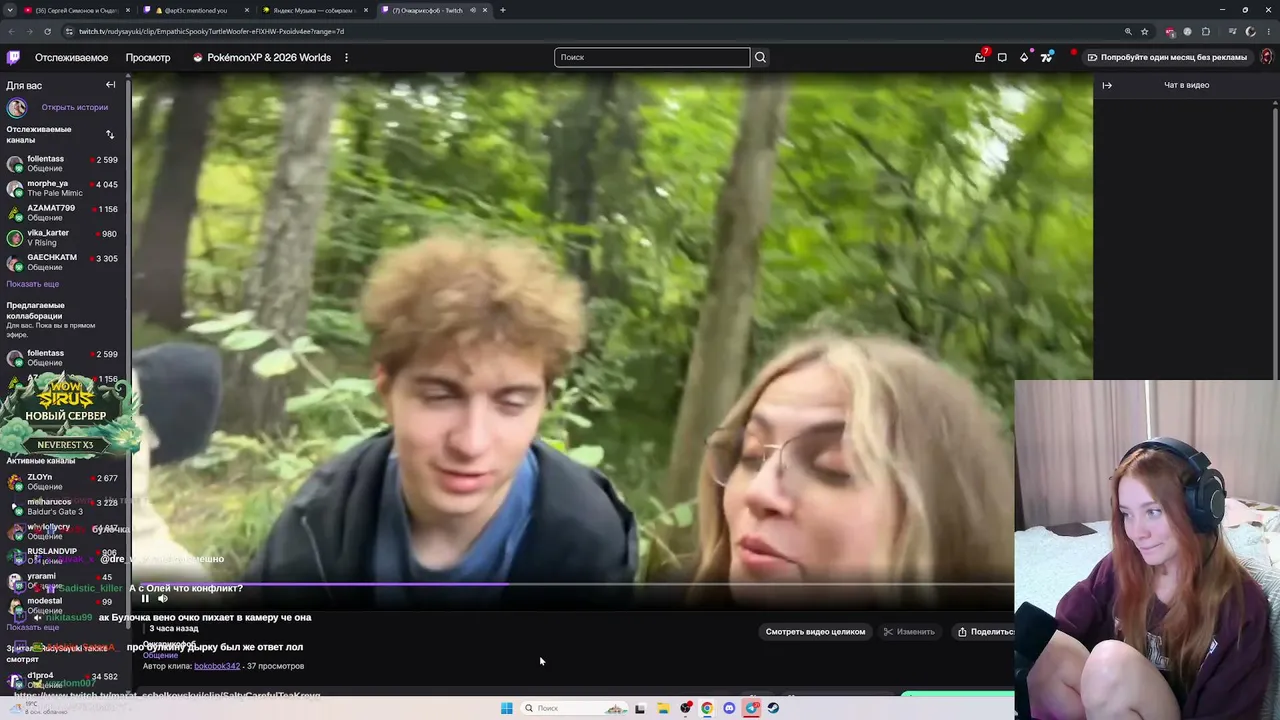The height and width of the screenshot is (720, 1280).
Task: Click the Изменить (edit clip) button
Action: click(909, 632)
